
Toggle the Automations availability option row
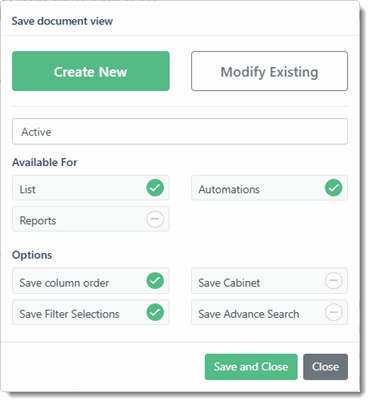[269, 188]
